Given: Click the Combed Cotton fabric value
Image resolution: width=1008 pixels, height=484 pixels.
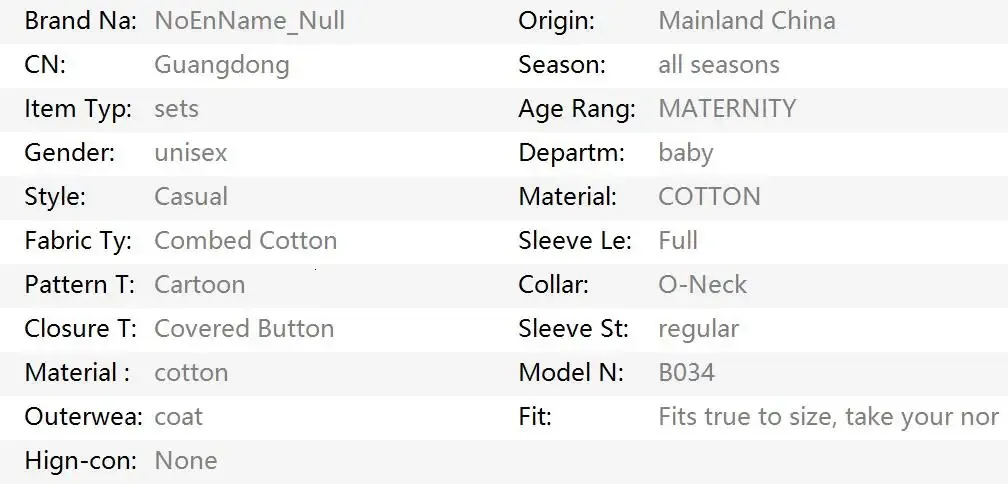Looking at the screenshot, I should tap(245, 241).
